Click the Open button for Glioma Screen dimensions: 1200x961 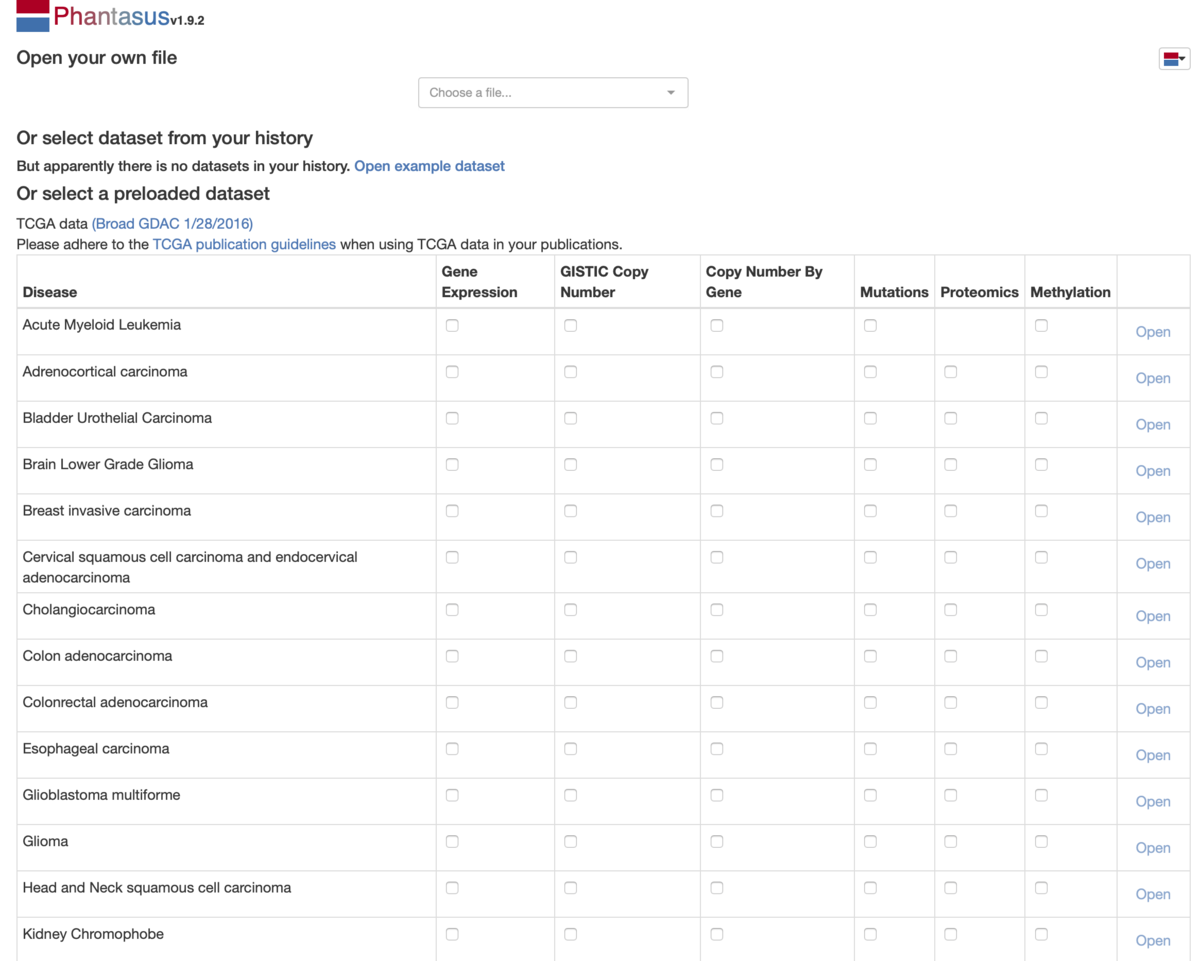pos(1152,848)
